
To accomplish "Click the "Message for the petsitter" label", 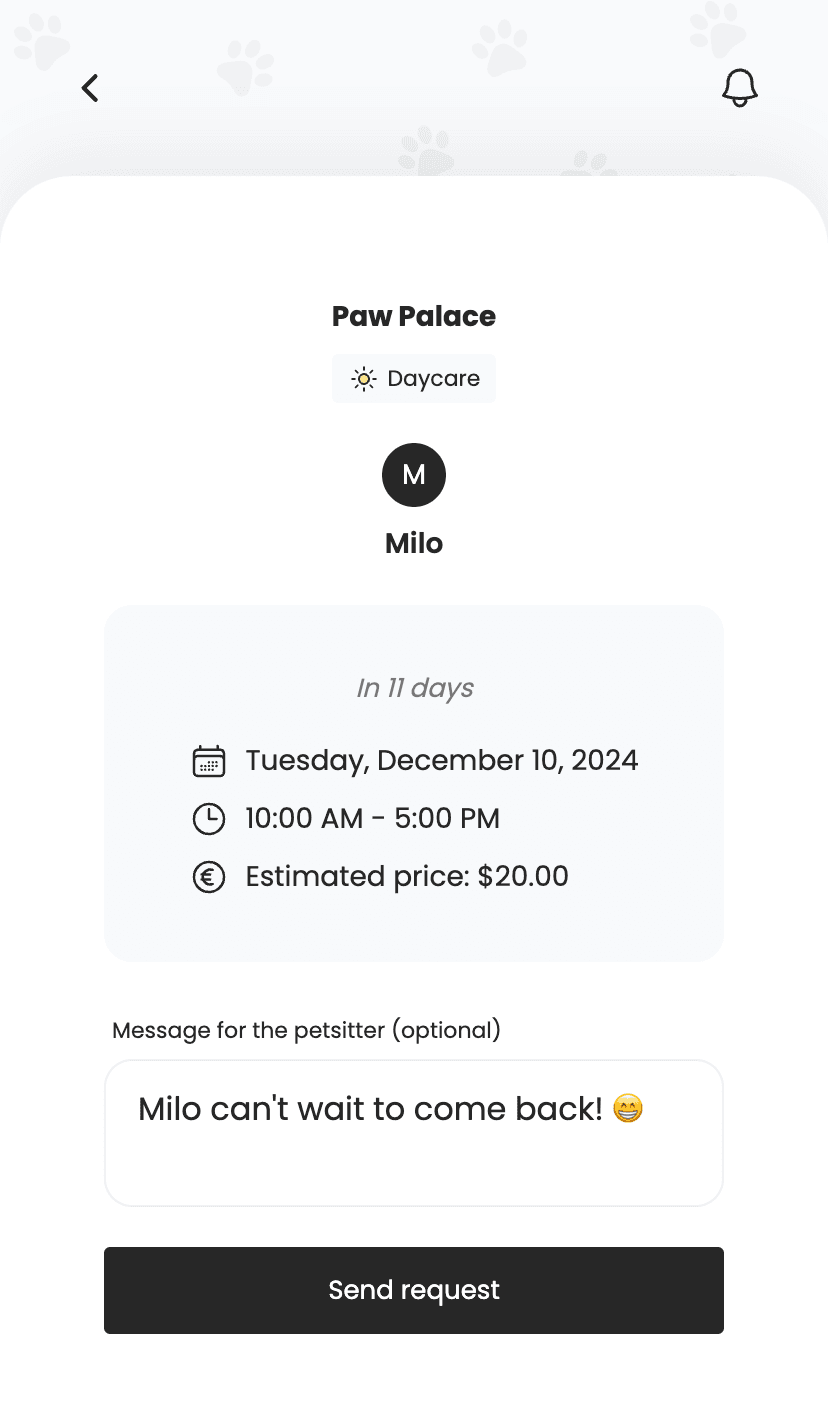I will (x=306, y=1030).
